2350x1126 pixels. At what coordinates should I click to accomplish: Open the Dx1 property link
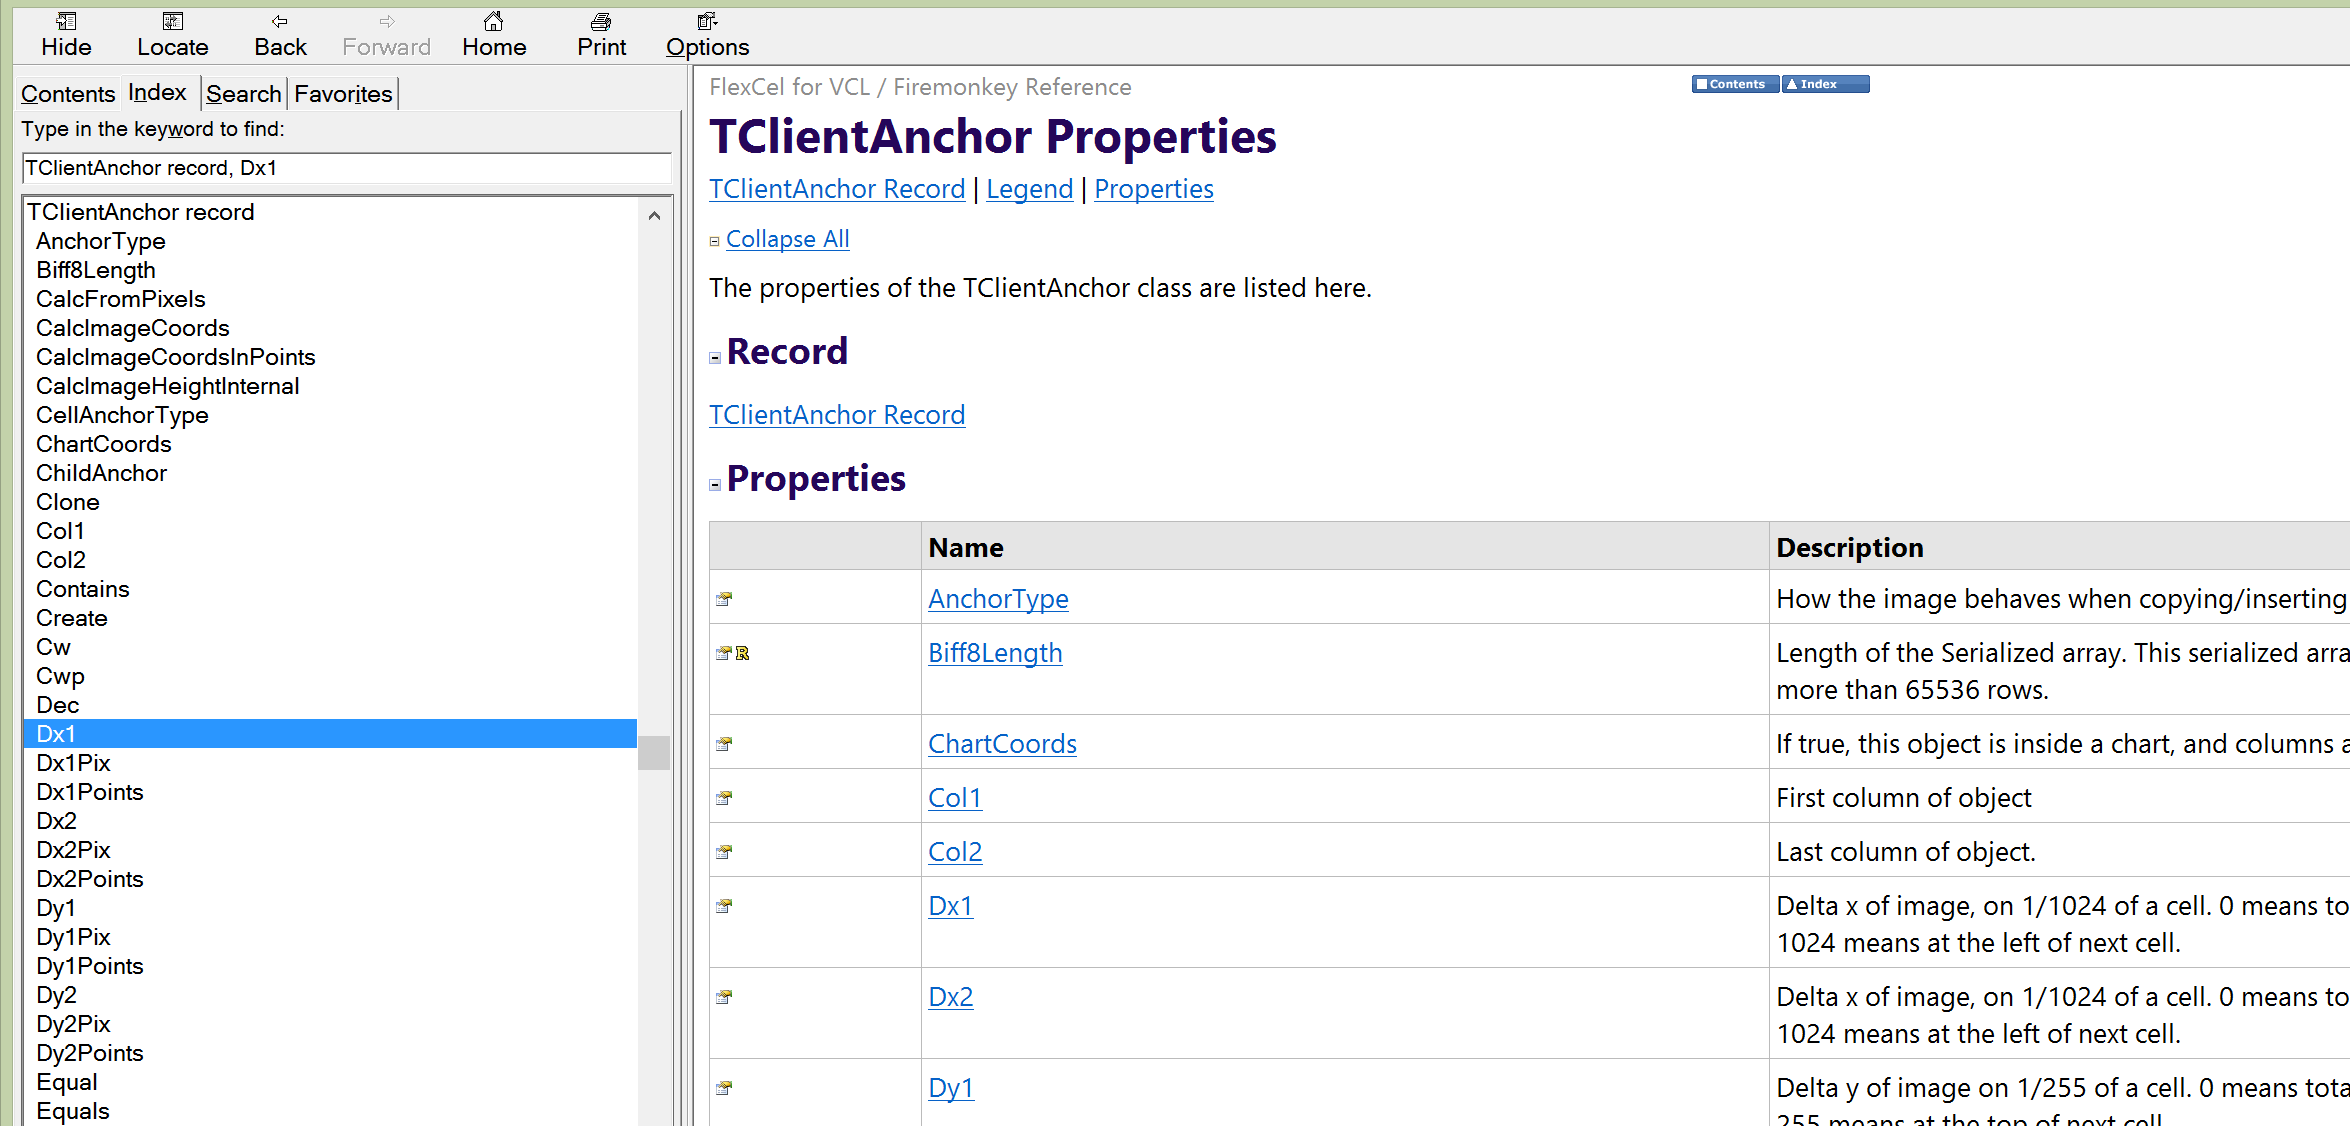tap(950, 906)
